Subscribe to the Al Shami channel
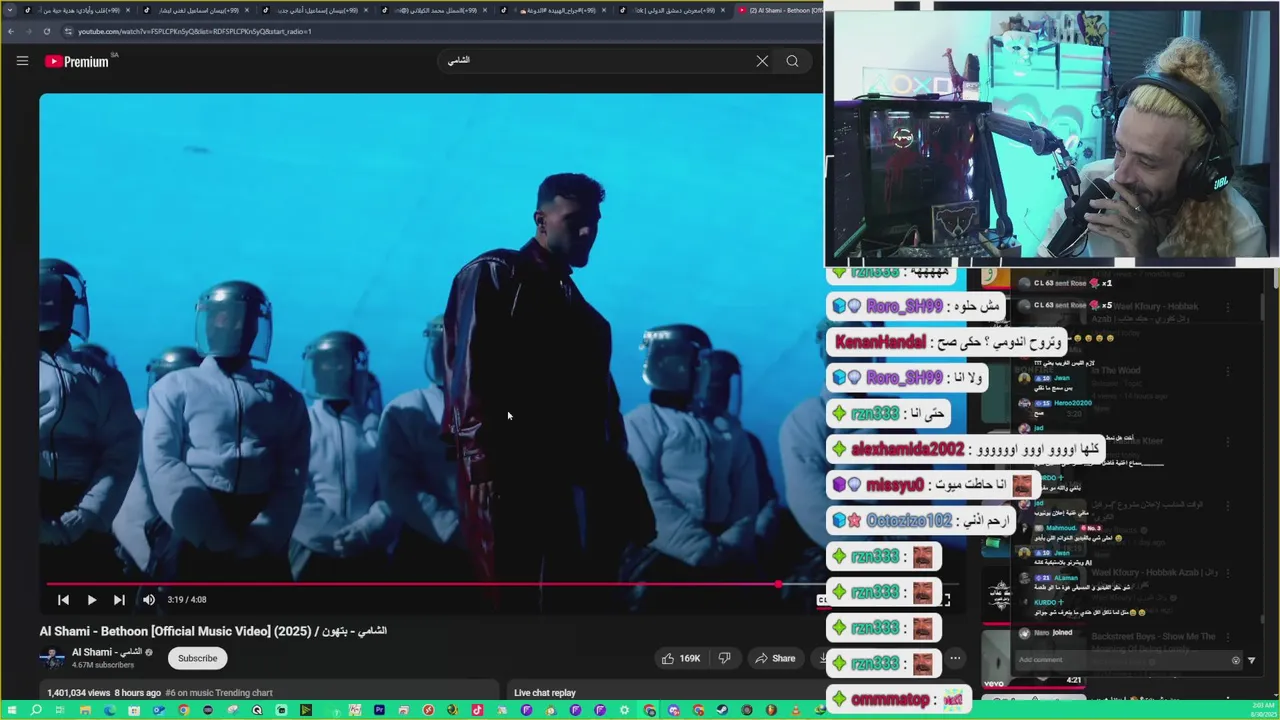This screenshot has height=720, width=1280. click(x=197, y=658)
